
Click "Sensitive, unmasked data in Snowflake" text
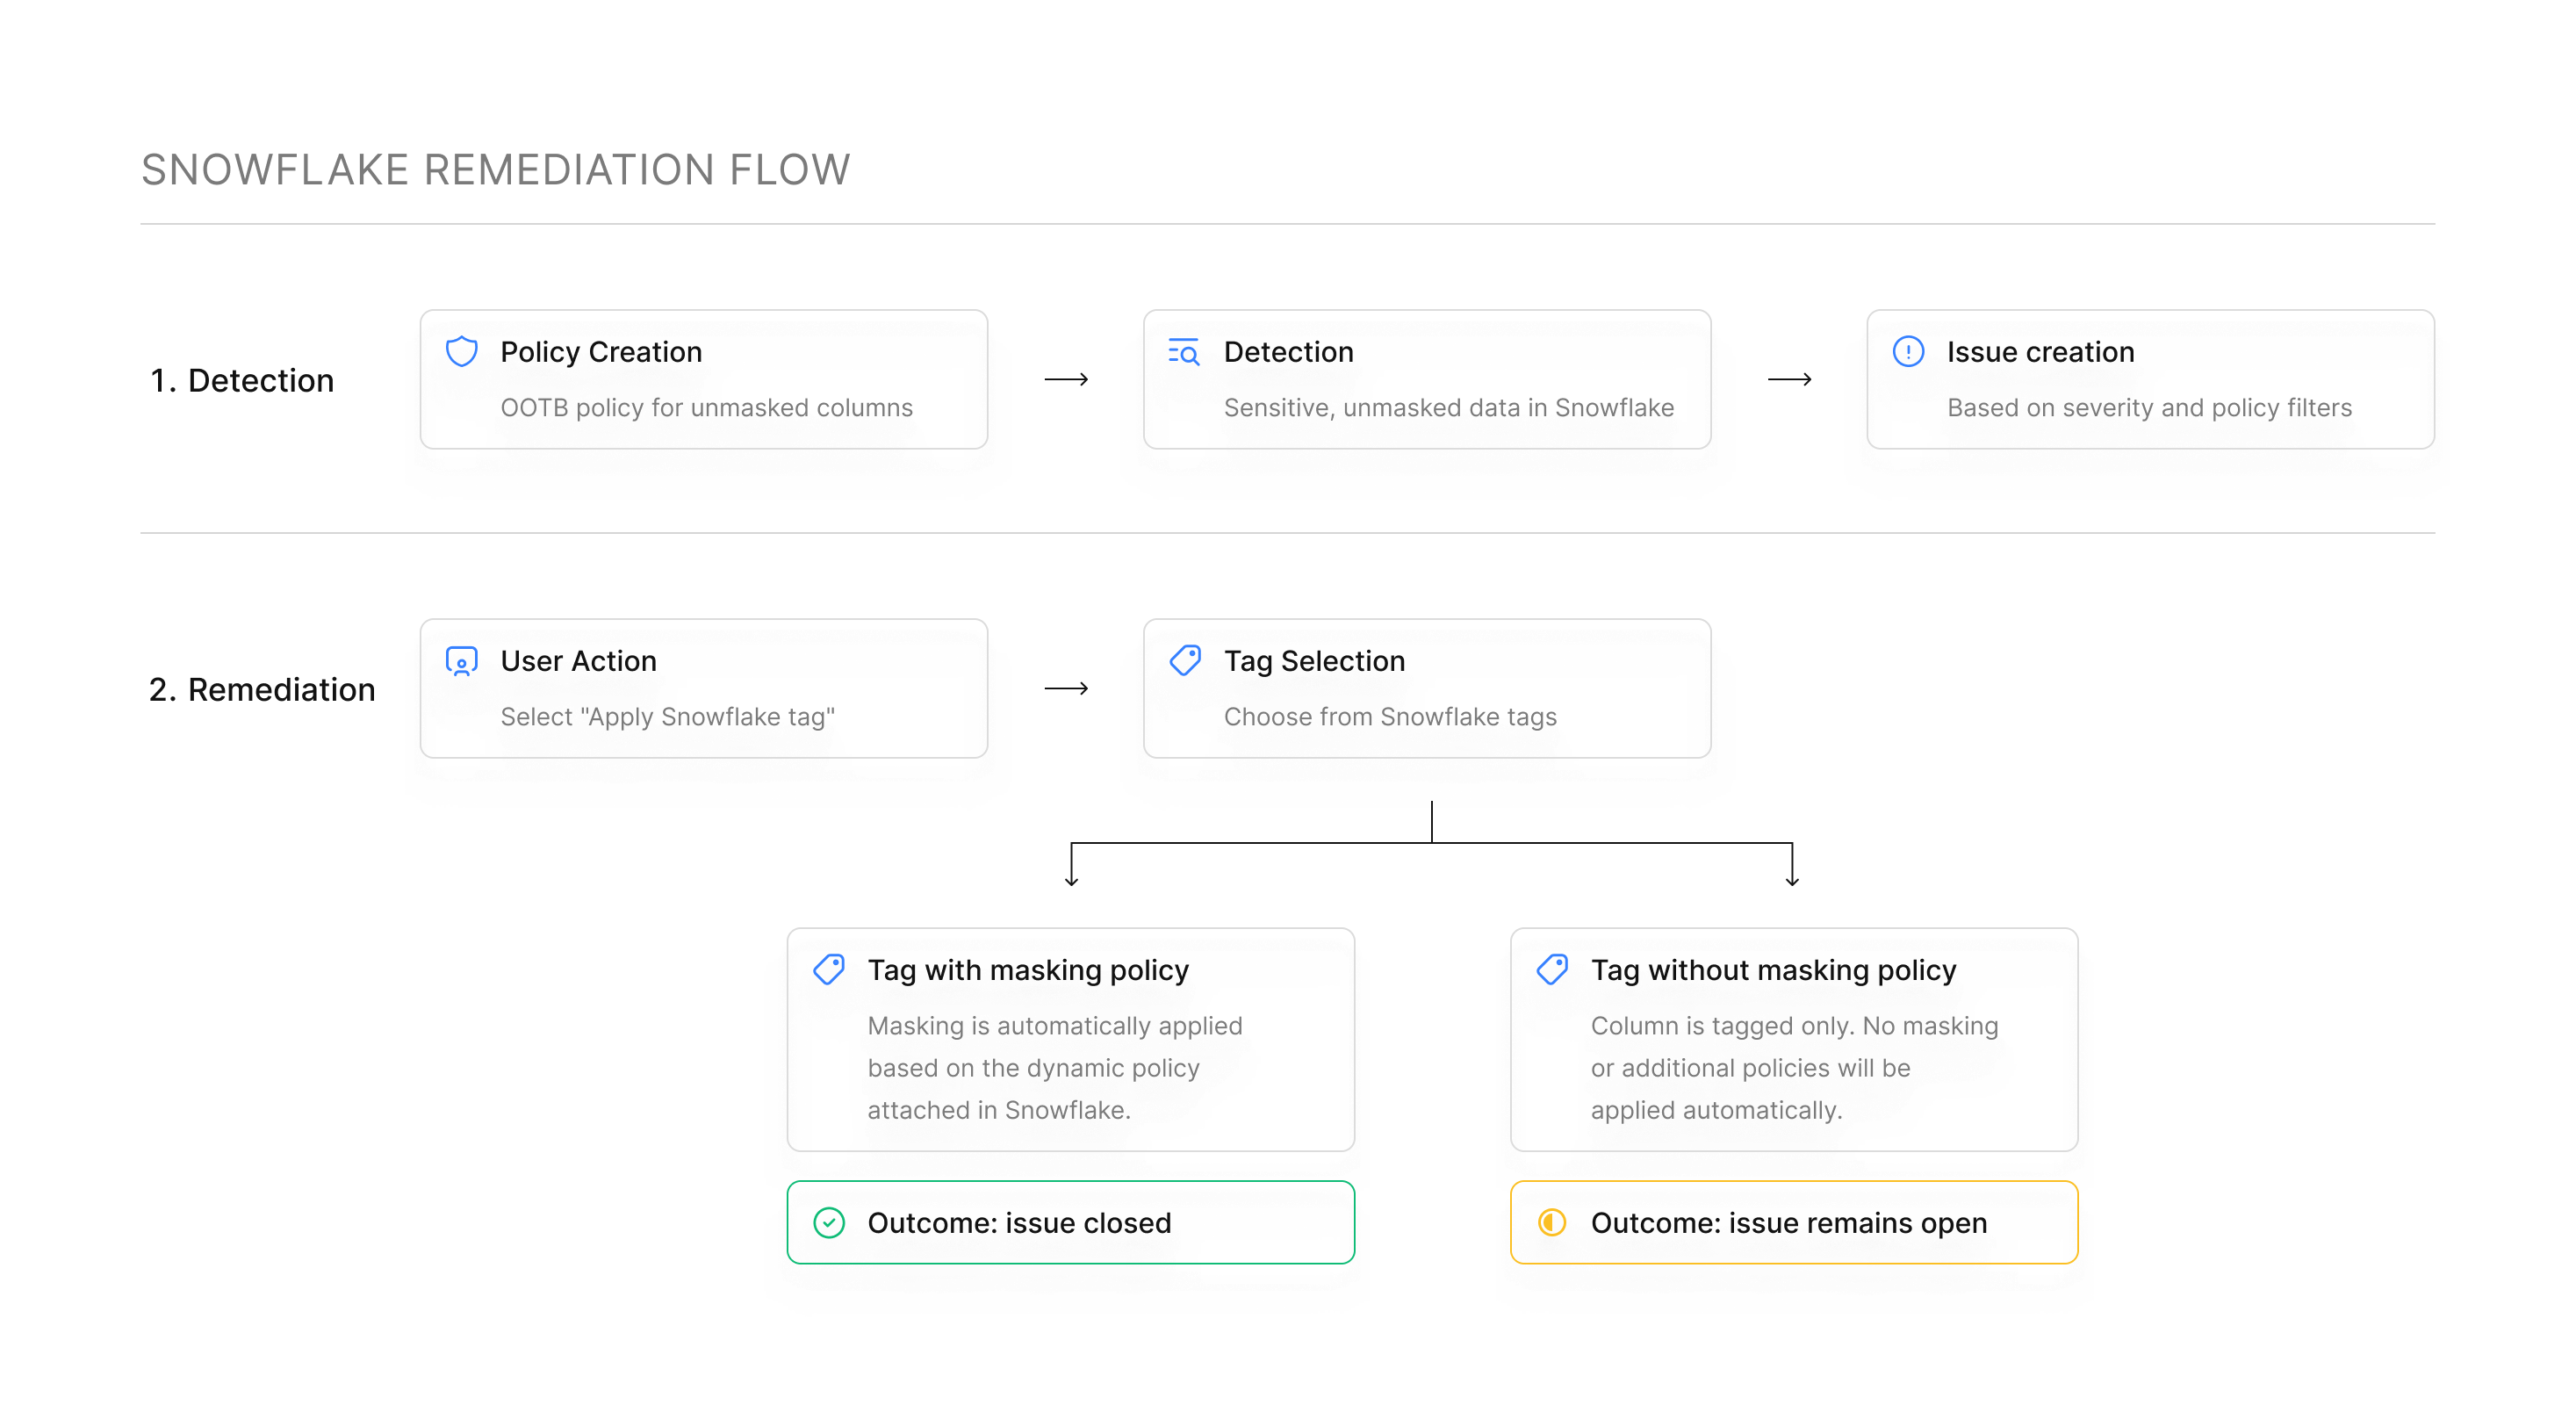tap(1448, 408)
